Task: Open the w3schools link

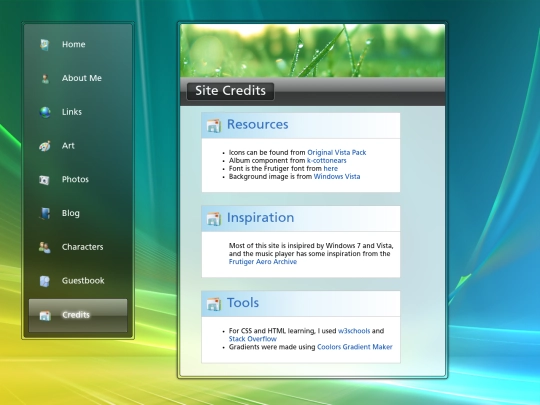Action: (354, 331)
